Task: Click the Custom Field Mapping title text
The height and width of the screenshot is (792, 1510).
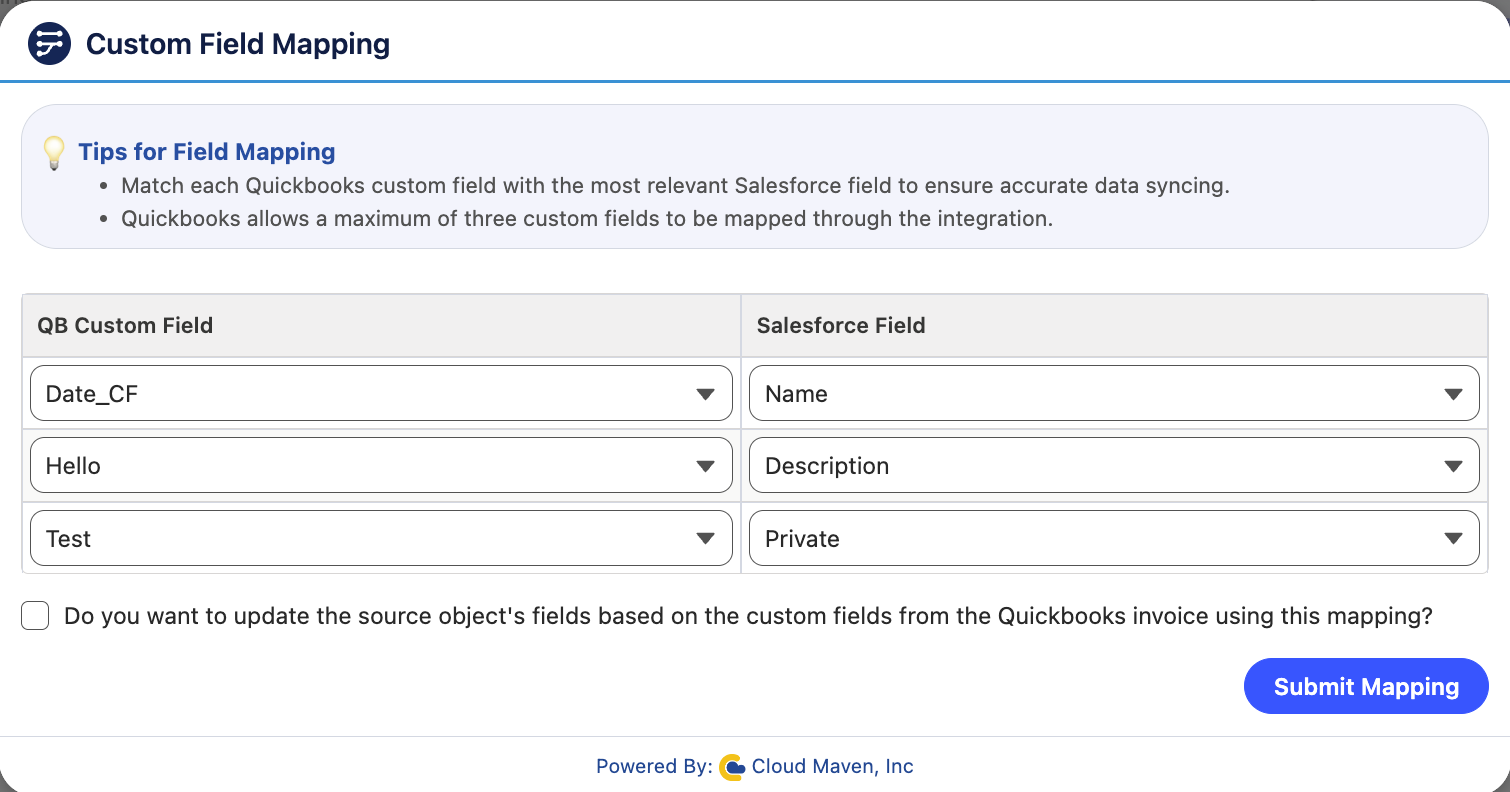Action: [238, 45]
